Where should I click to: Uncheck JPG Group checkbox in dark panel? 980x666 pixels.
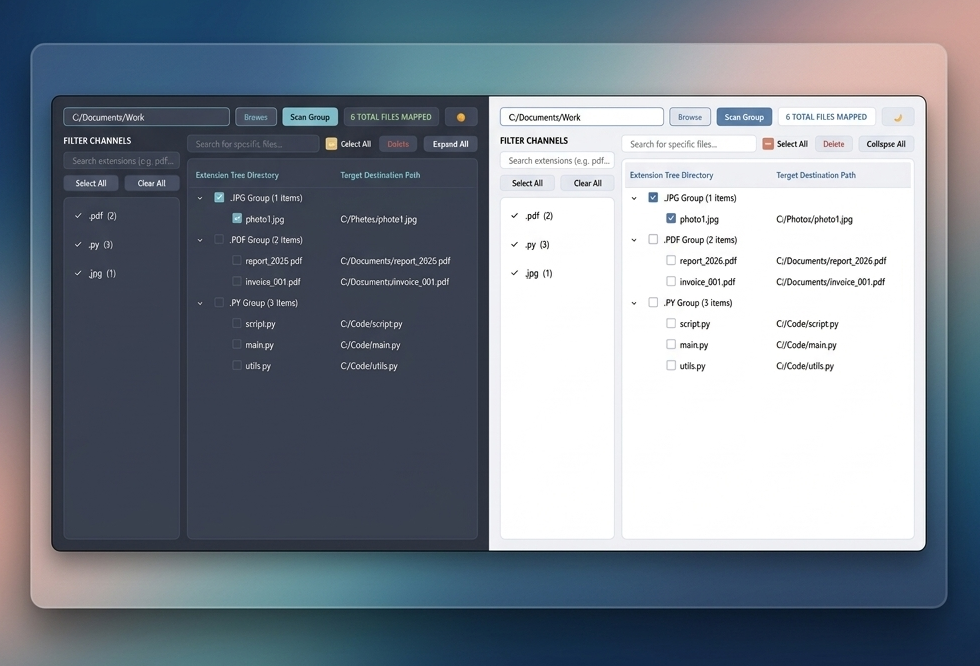click(x=219, y=197)
